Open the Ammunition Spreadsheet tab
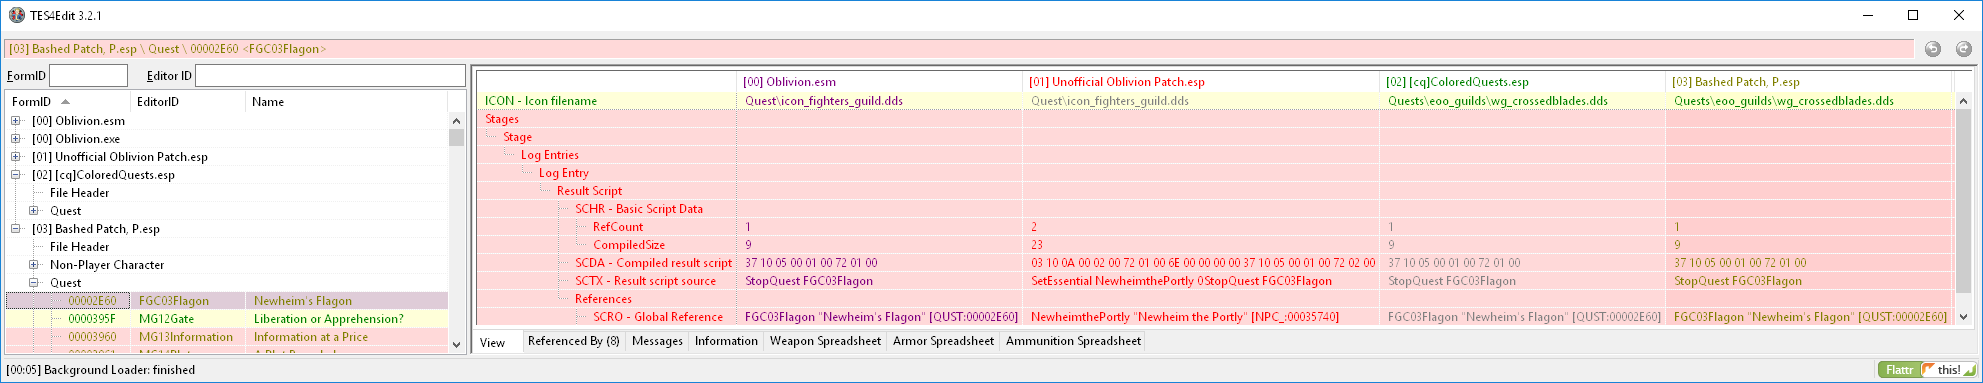Screen dimensions: 1983x383 (1073, 341)
